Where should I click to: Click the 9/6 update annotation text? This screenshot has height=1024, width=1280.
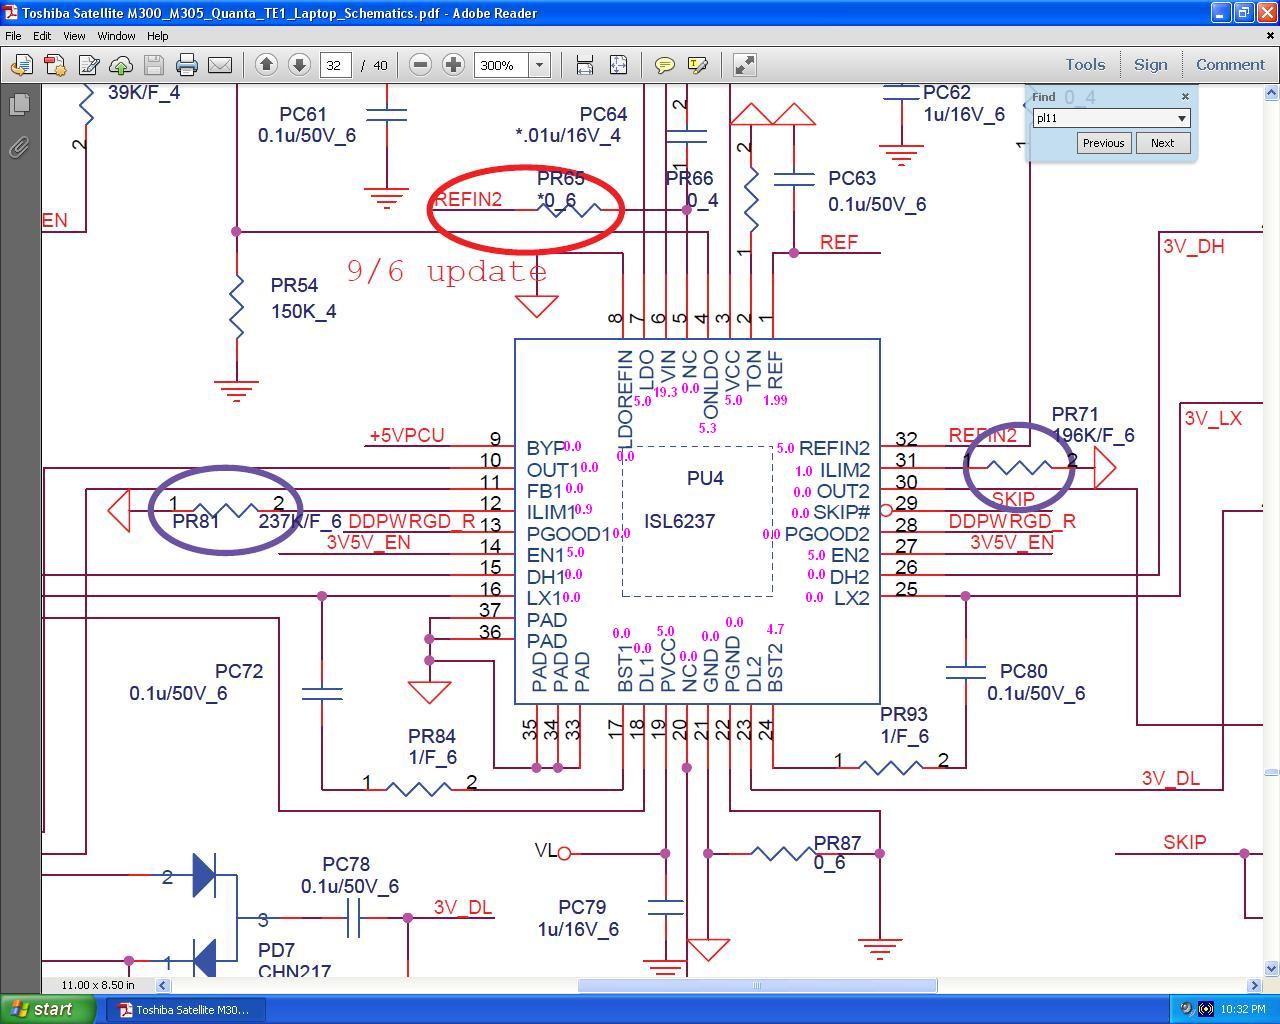pyautogui.click(x=447, y=270)
